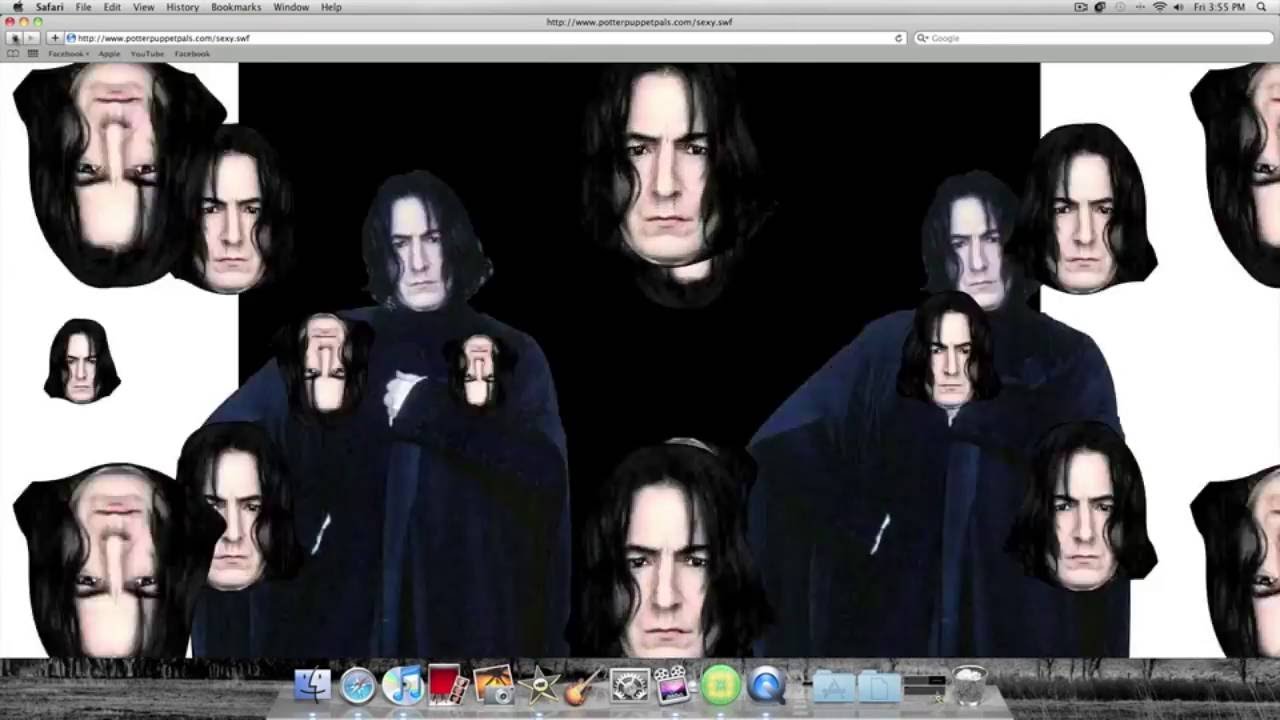1280x720 pixels.
Task: Launch iPhoto from the Dock
Action: coord(493,685)
